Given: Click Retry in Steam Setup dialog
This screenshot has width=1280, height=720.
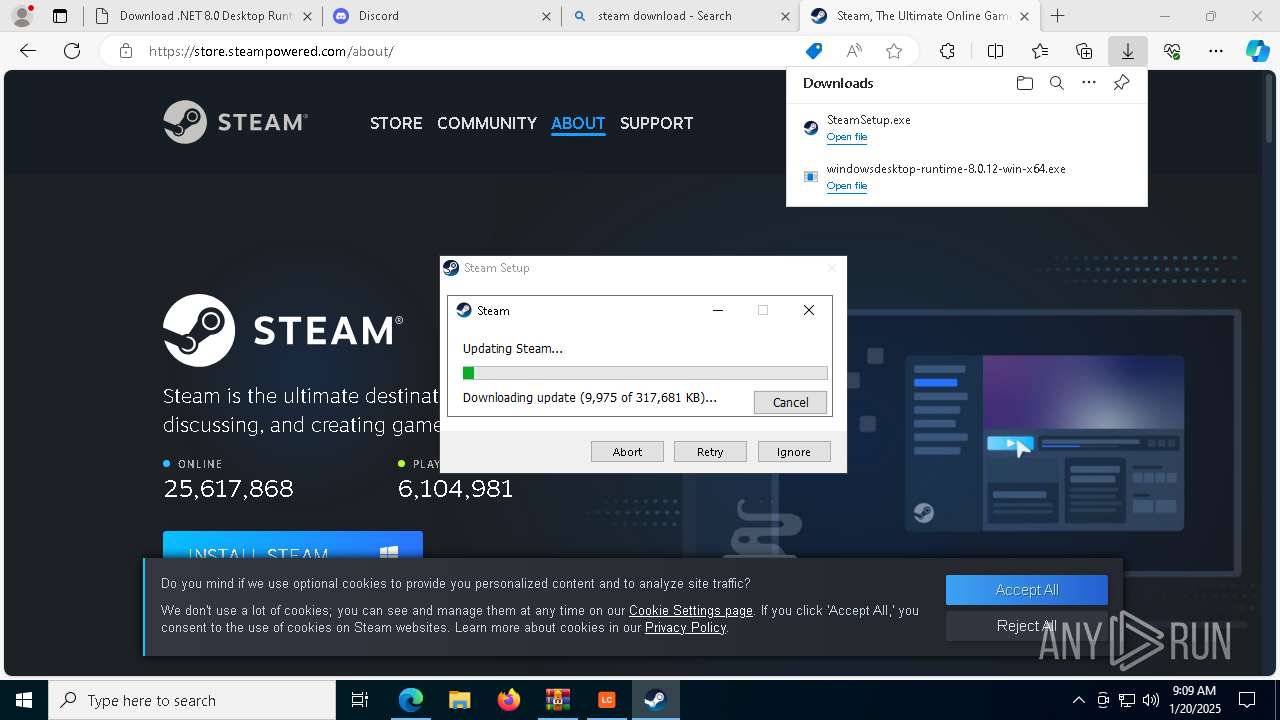Looking at the screenshot, I should [x=710, y=451].
